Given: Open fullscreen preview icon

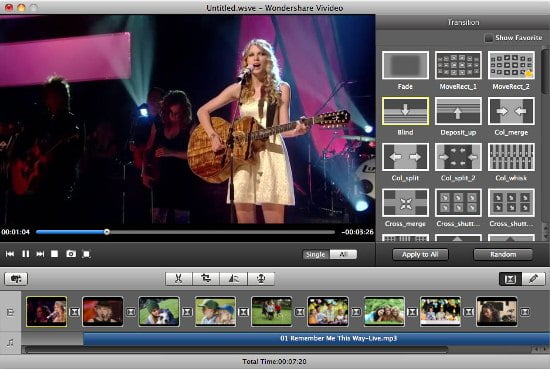Looking at the screenshot, I should pyautogui.click(x=86, y=254).
